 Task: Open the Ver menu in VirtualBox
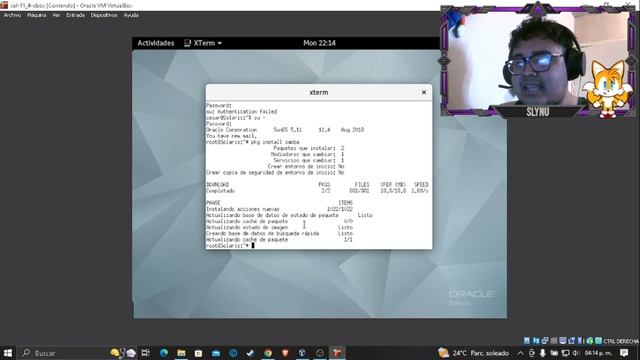(x=56, y=15)
